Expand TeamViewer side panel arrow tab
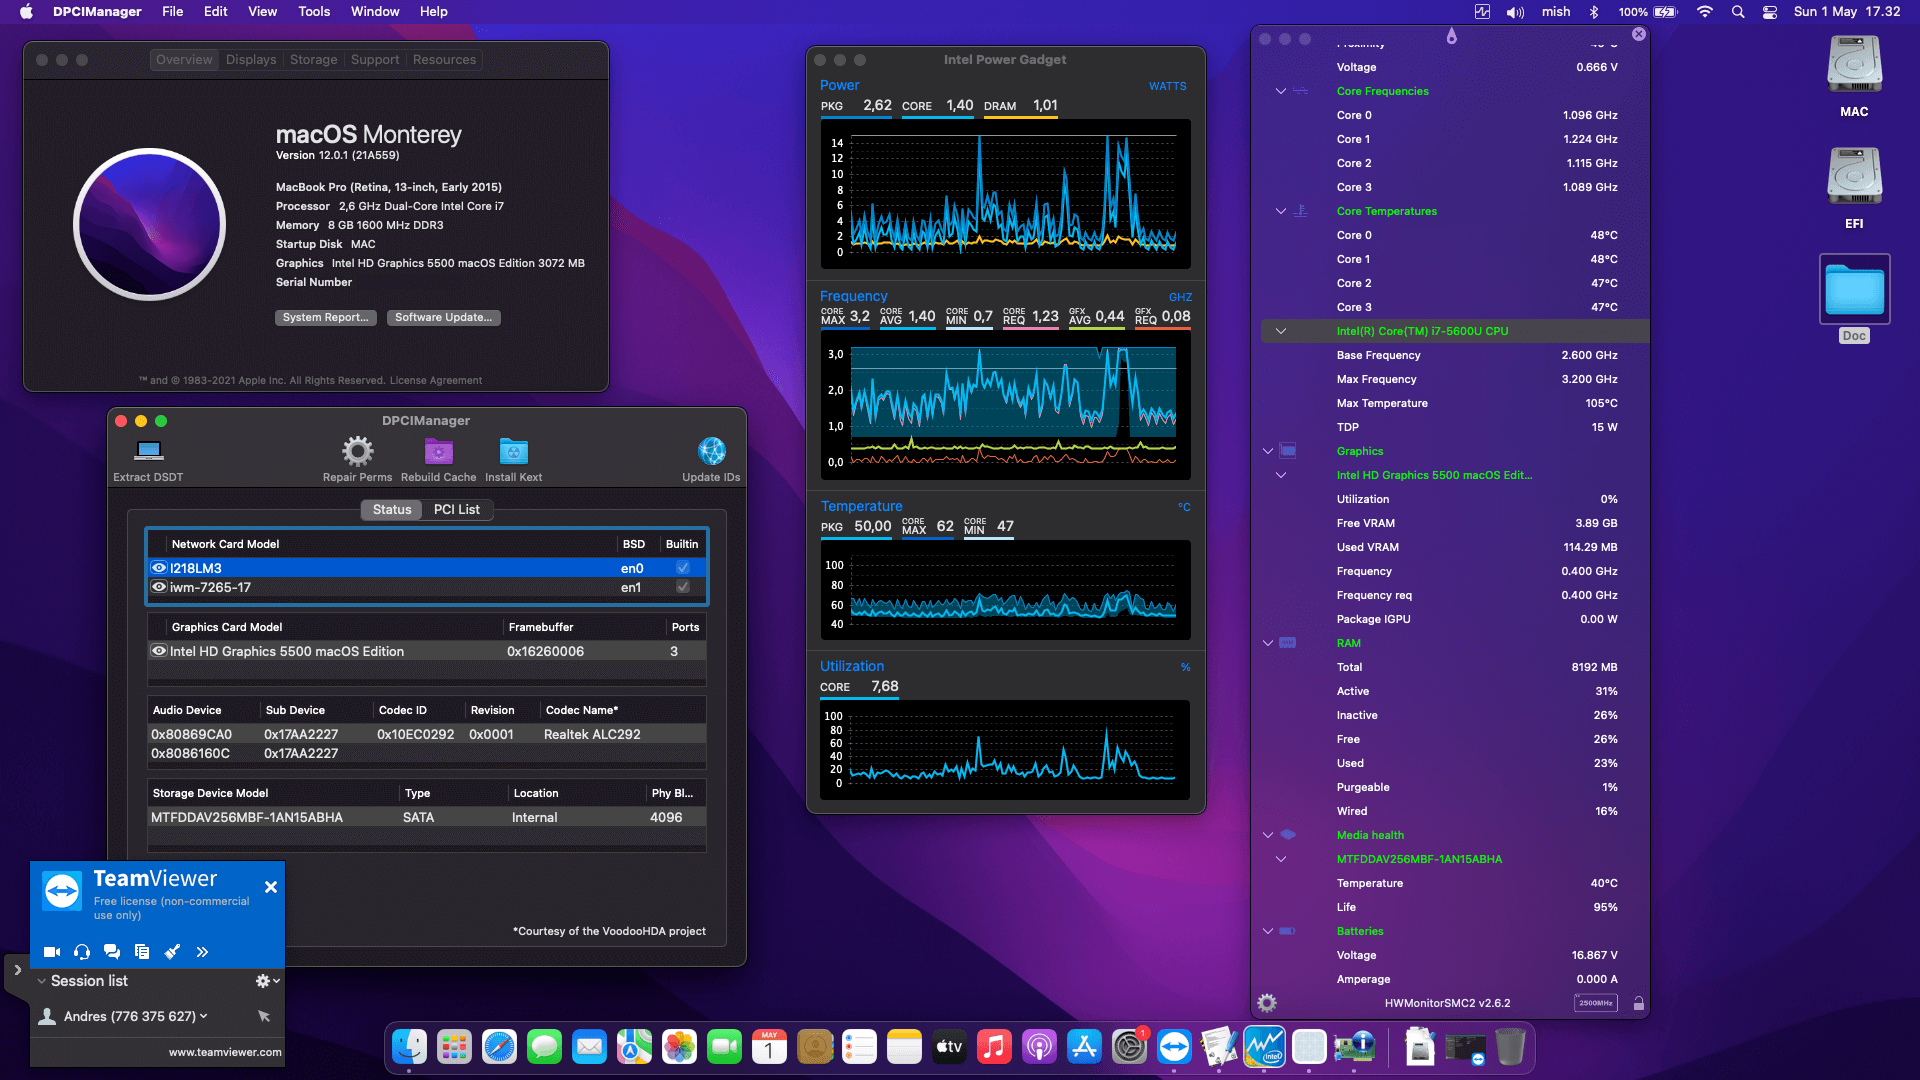 point(17,970)
